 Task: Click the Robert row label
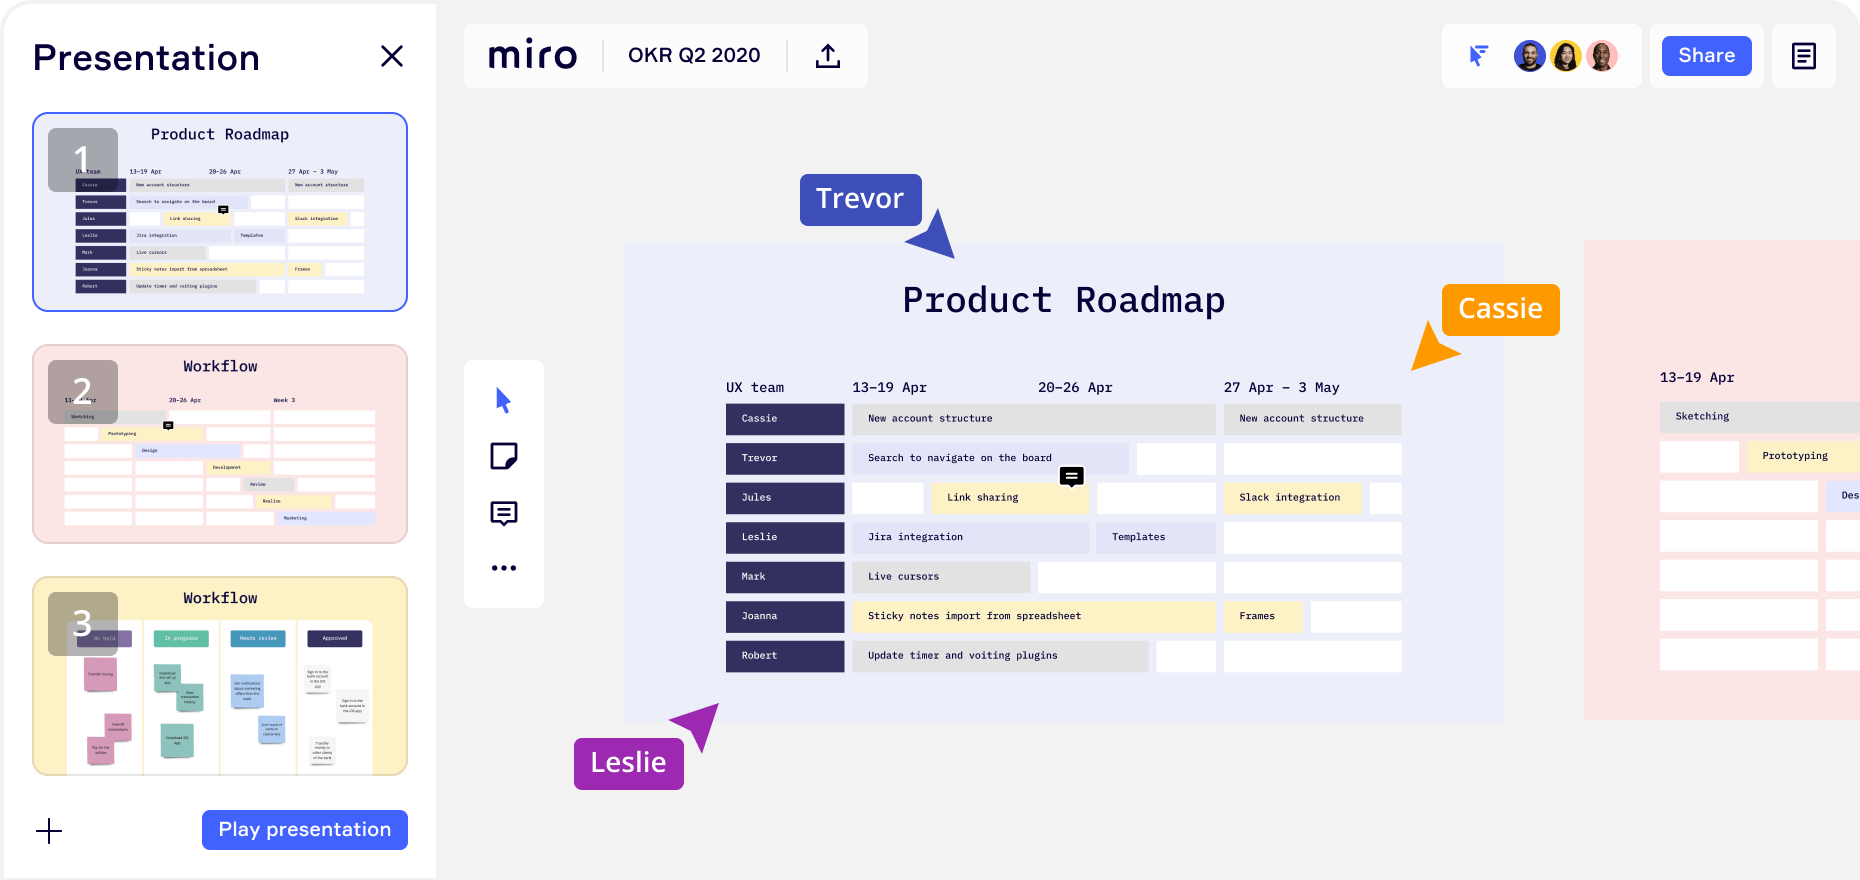(785, 656)
